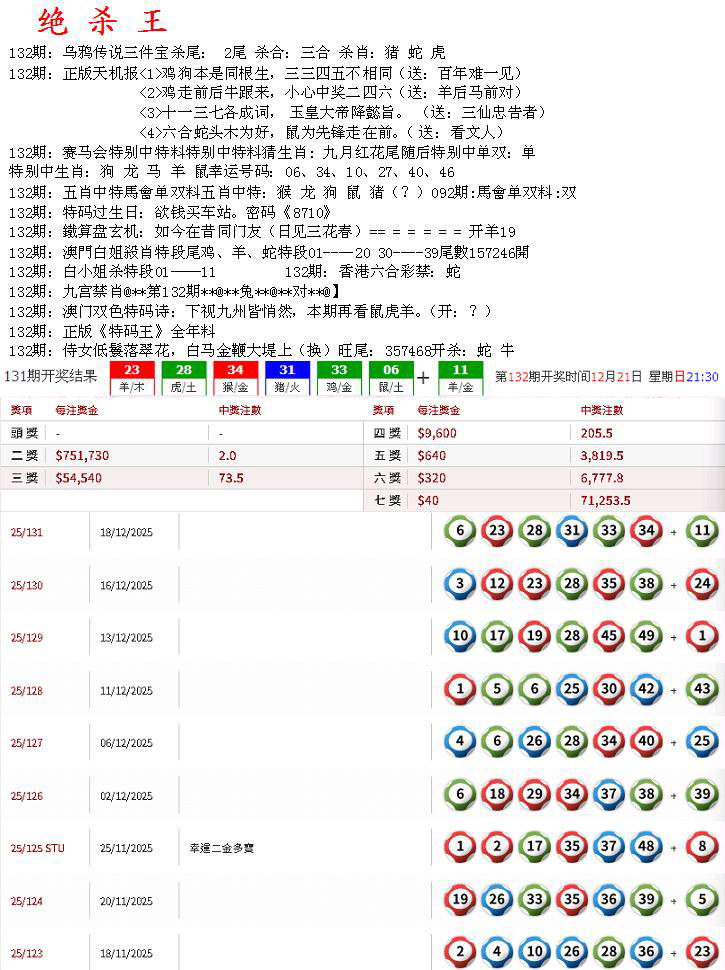This screenshot has width=725, height=970.
Task: Click the 绝杀王 title at top
Action: click(x=103, y=22)
